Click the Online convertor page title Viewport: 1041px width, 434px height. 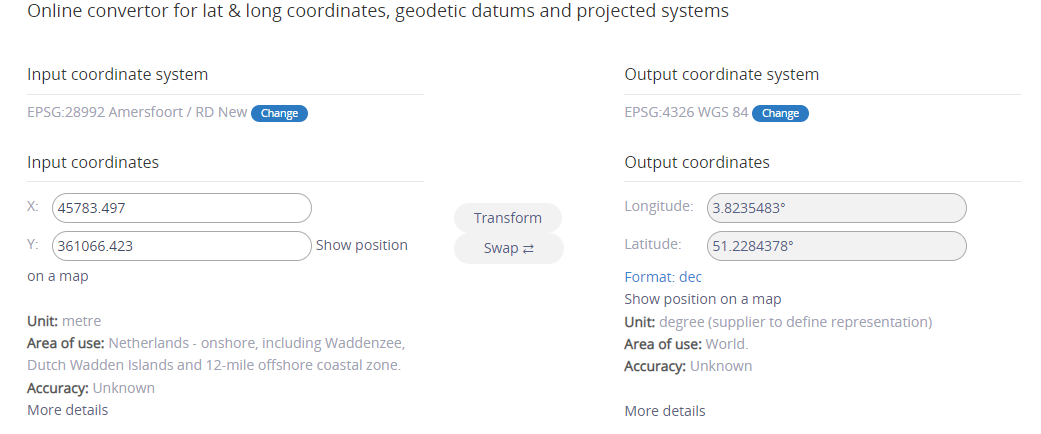(x=377, y=12)
